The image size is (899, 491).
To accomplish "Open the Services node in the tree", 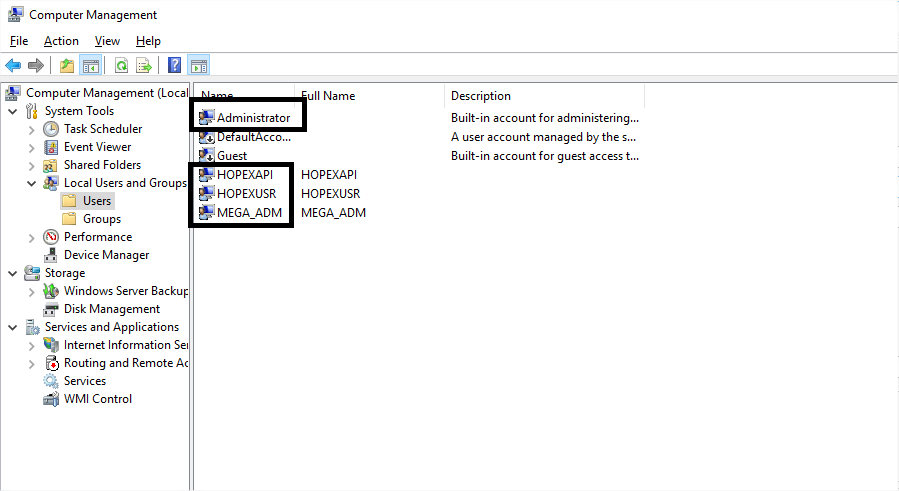I will [84, 381].
